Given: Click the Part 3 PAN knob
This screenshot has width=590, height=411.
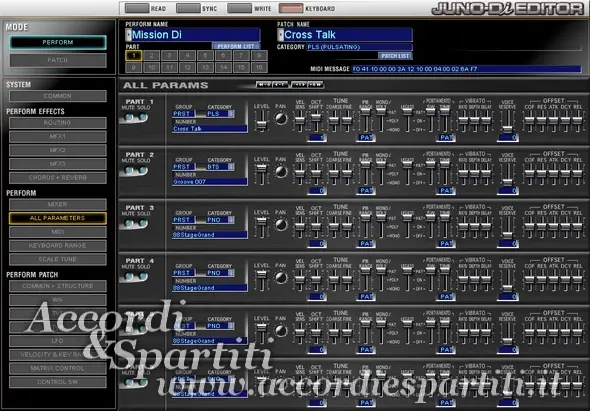Looking at the screenshot, I should (281, 225).
